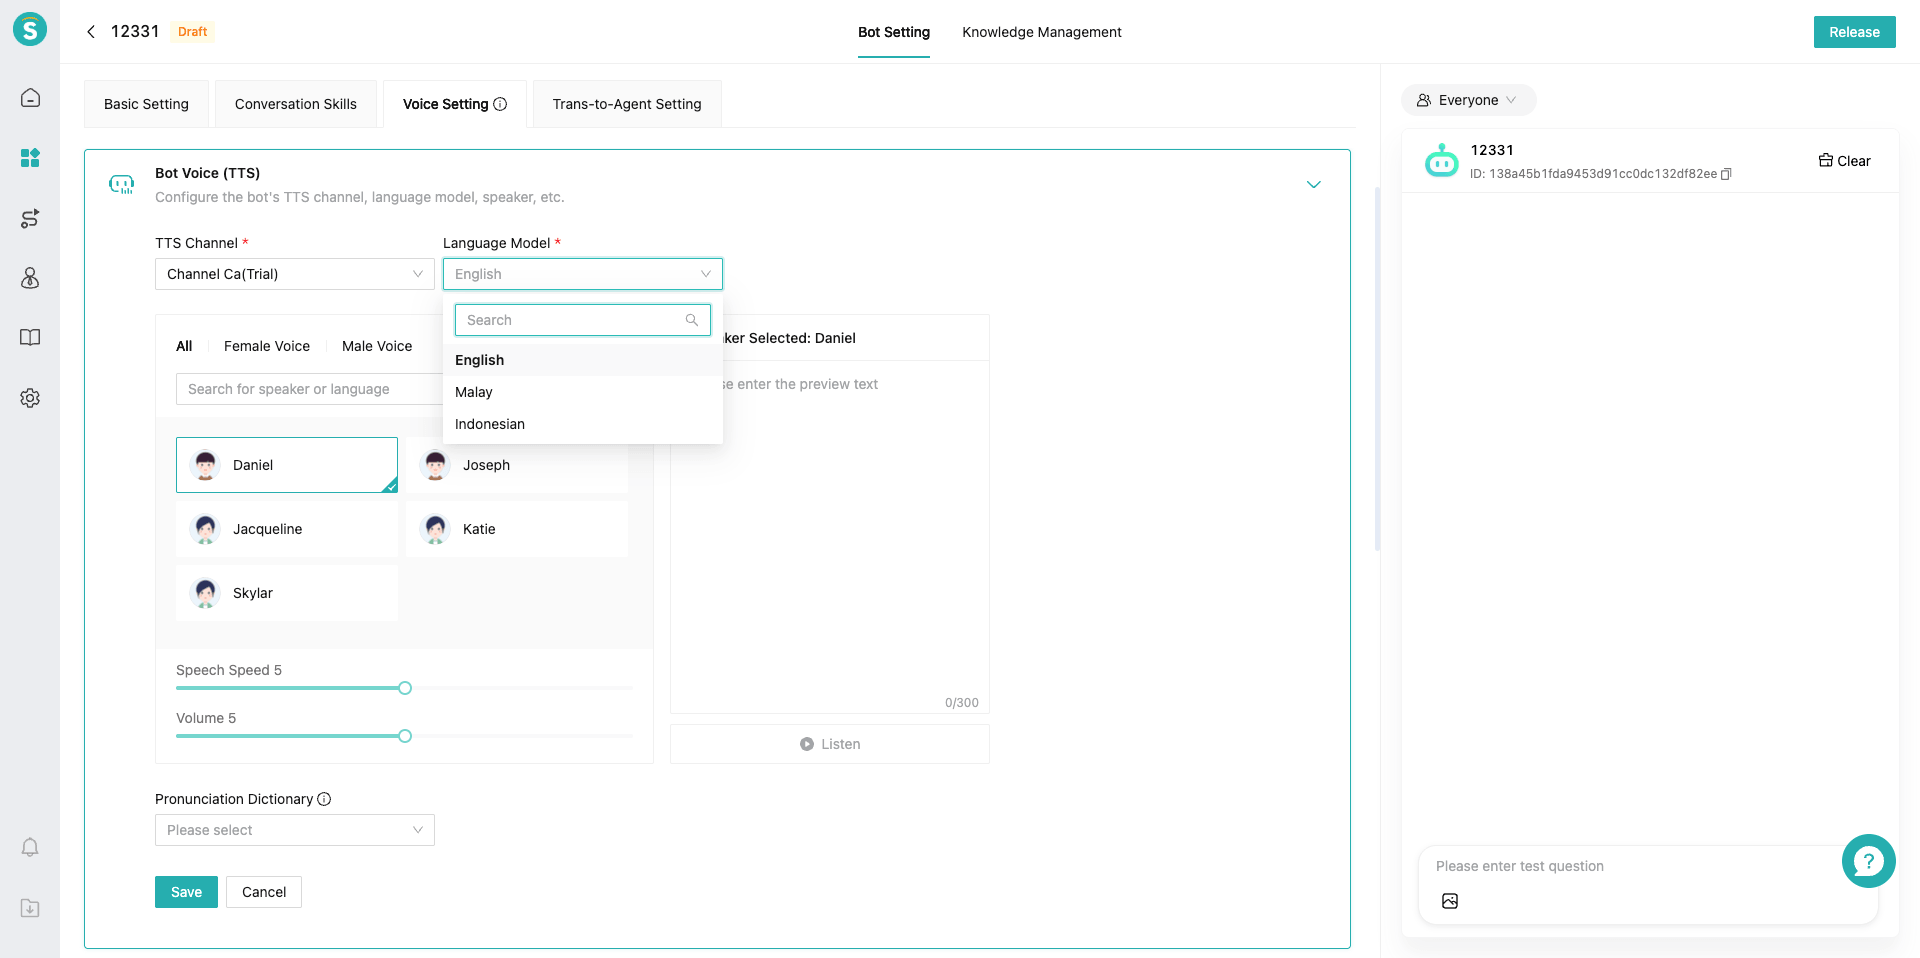Open the home icon in sidebar
This screenshot has height=958, width=1920.
30,97
